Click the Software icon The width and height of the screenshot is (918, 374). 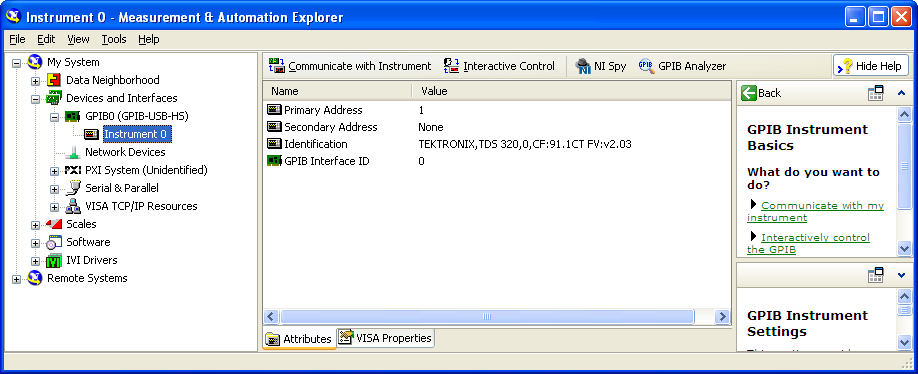click(54, 242)
